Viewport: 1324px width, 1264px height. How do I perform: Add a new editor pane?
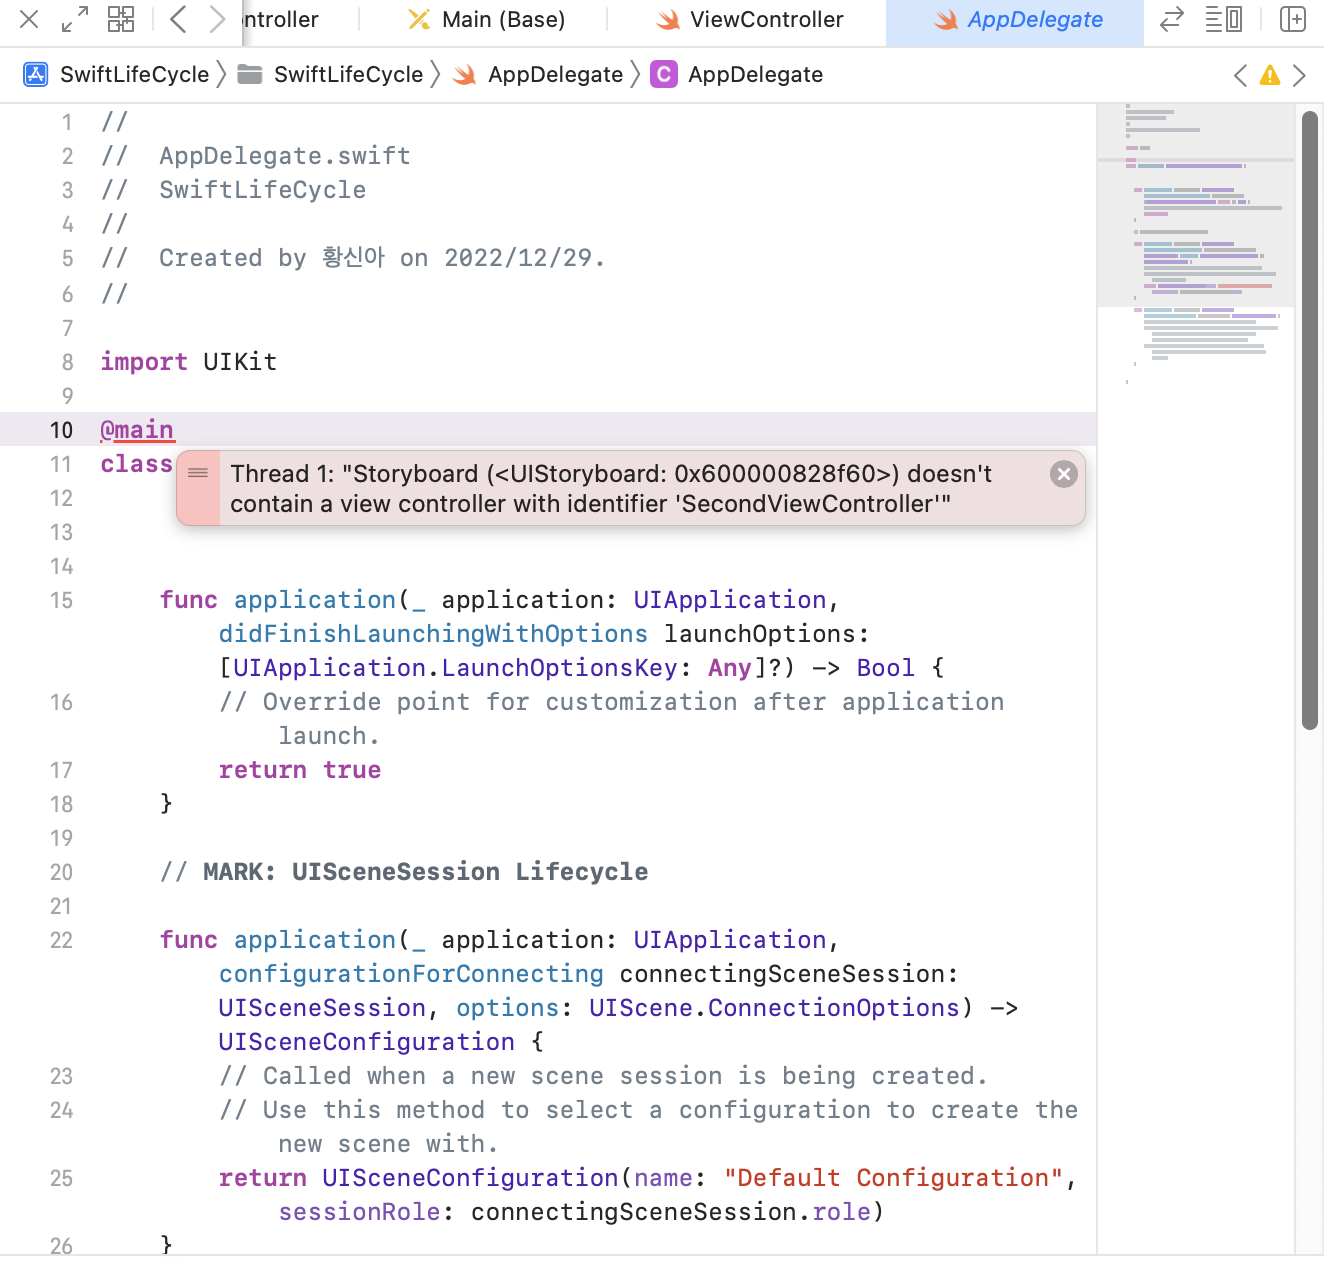click(x=1293, y=19)
